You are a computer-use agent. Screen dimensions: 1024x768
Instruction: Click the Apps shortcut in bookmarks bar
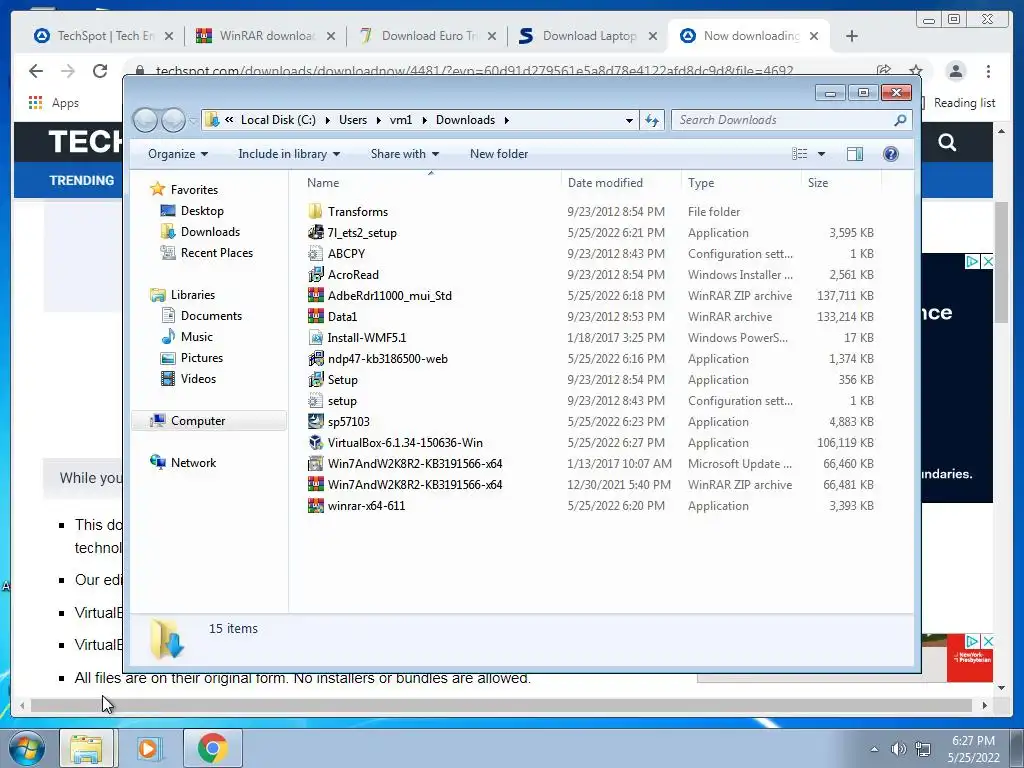pos(53,103)
